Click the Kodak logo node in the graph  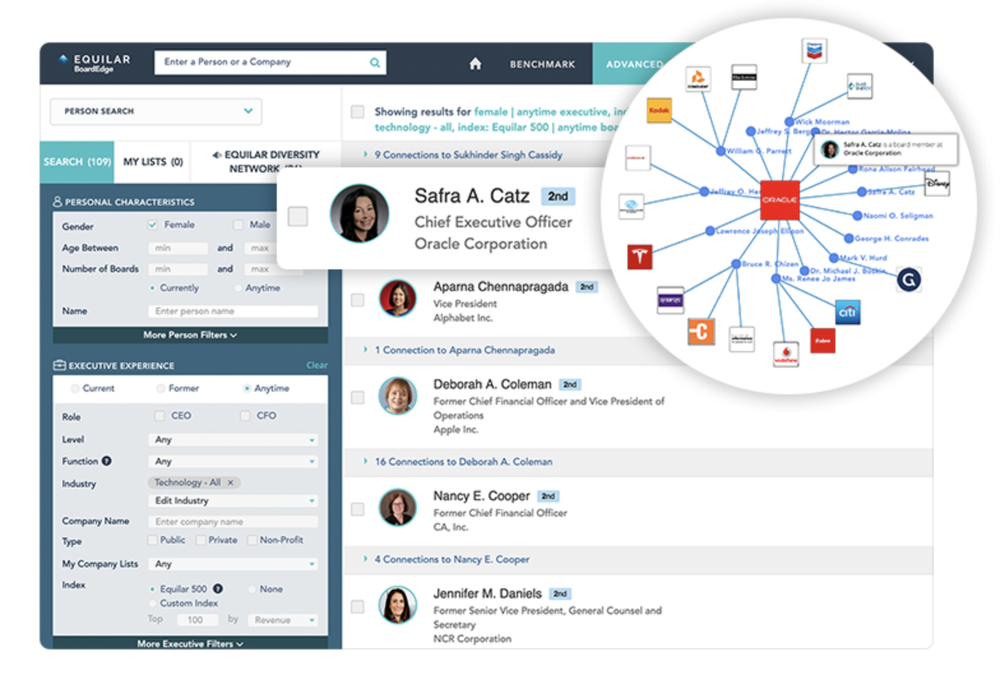(659, 110)
